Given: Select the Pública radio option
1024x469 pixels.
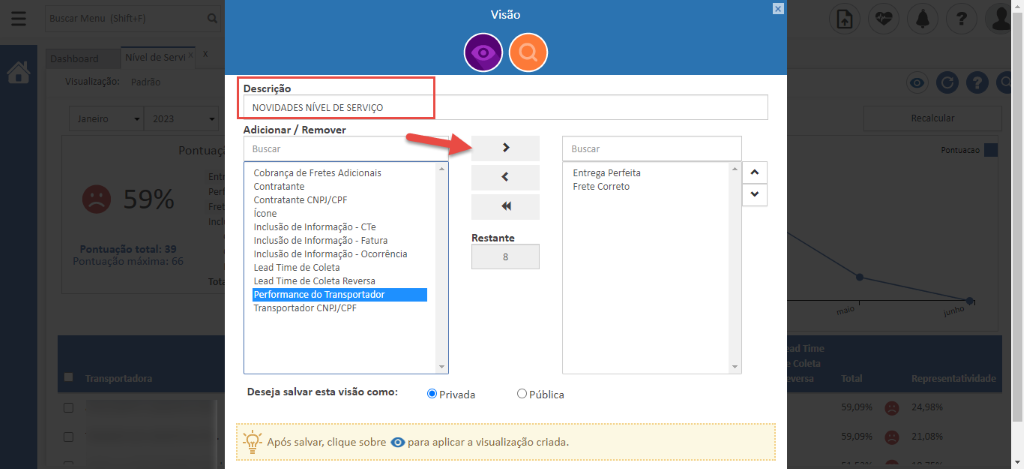Looking at the screenshot, I should (522, 394).
